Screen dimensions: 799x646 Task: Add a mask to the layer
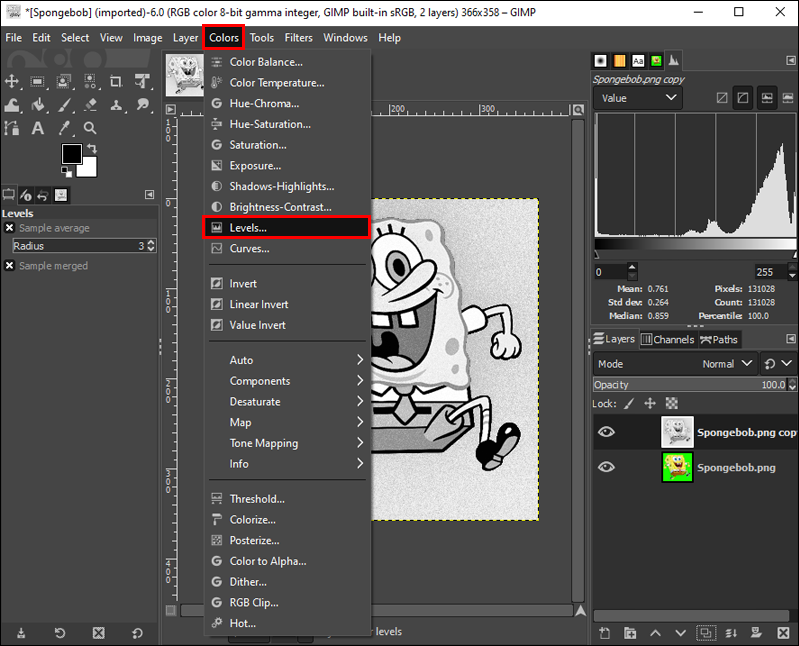[x=756, y=633]
